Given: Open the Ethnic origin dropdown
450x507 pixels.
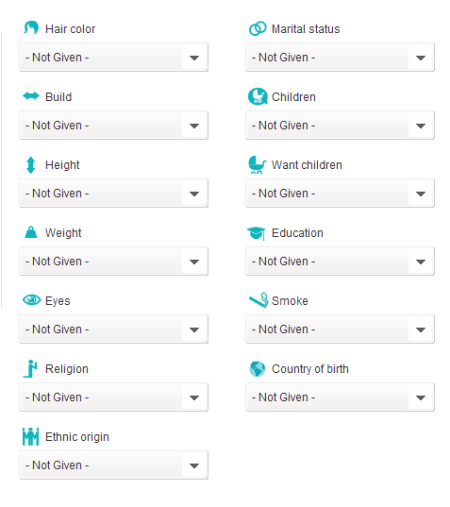Looking at the screenshot, I should (x=114, y=465).
